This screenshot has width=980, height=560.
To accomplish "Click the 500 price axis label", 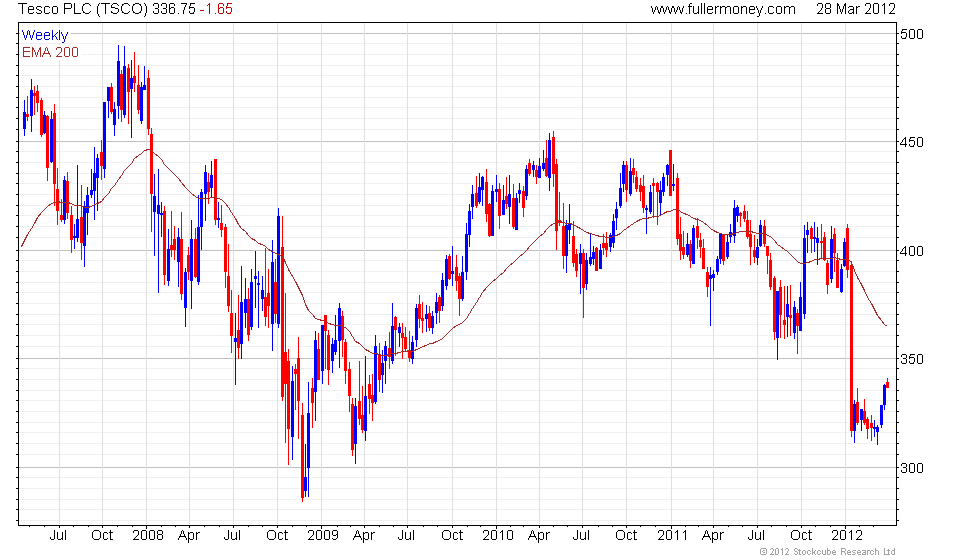I will pos(912,34).
